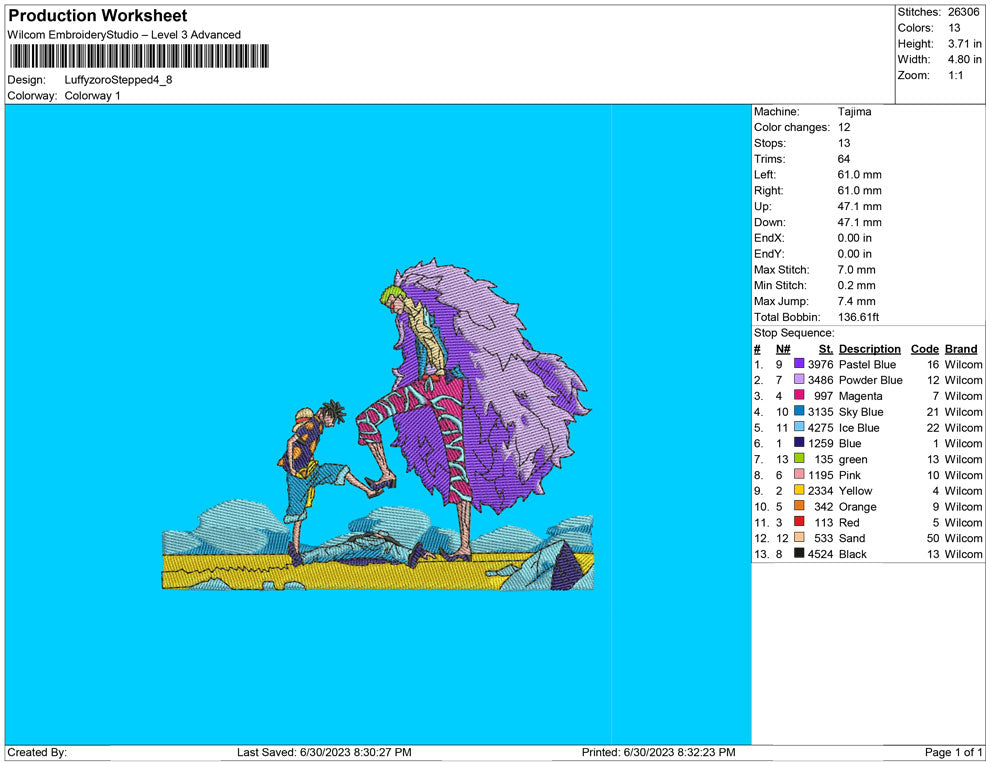Screen dimensions: 990x762
Task: Select the Red thread color swatch
Action: [x=799, y=522]
